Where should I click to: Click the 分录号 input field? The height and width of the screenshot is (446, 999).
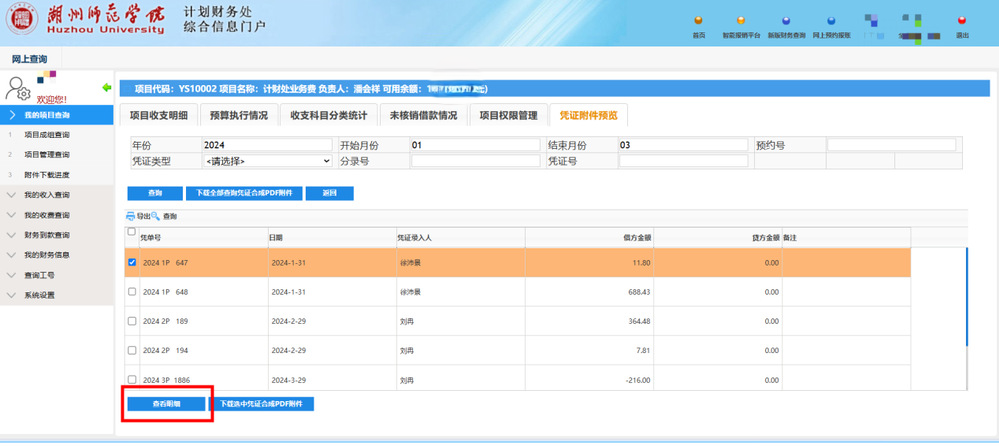[475, 161]
